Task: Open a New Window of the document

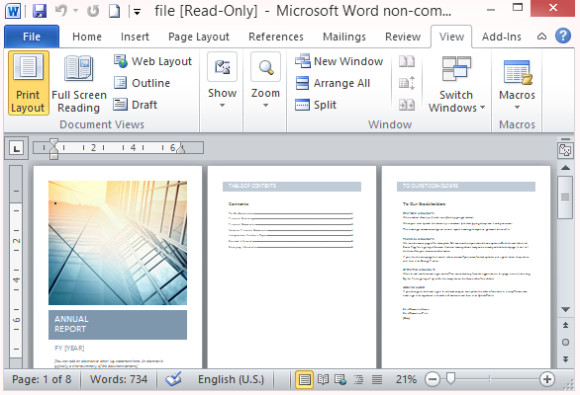Action: 339,61
